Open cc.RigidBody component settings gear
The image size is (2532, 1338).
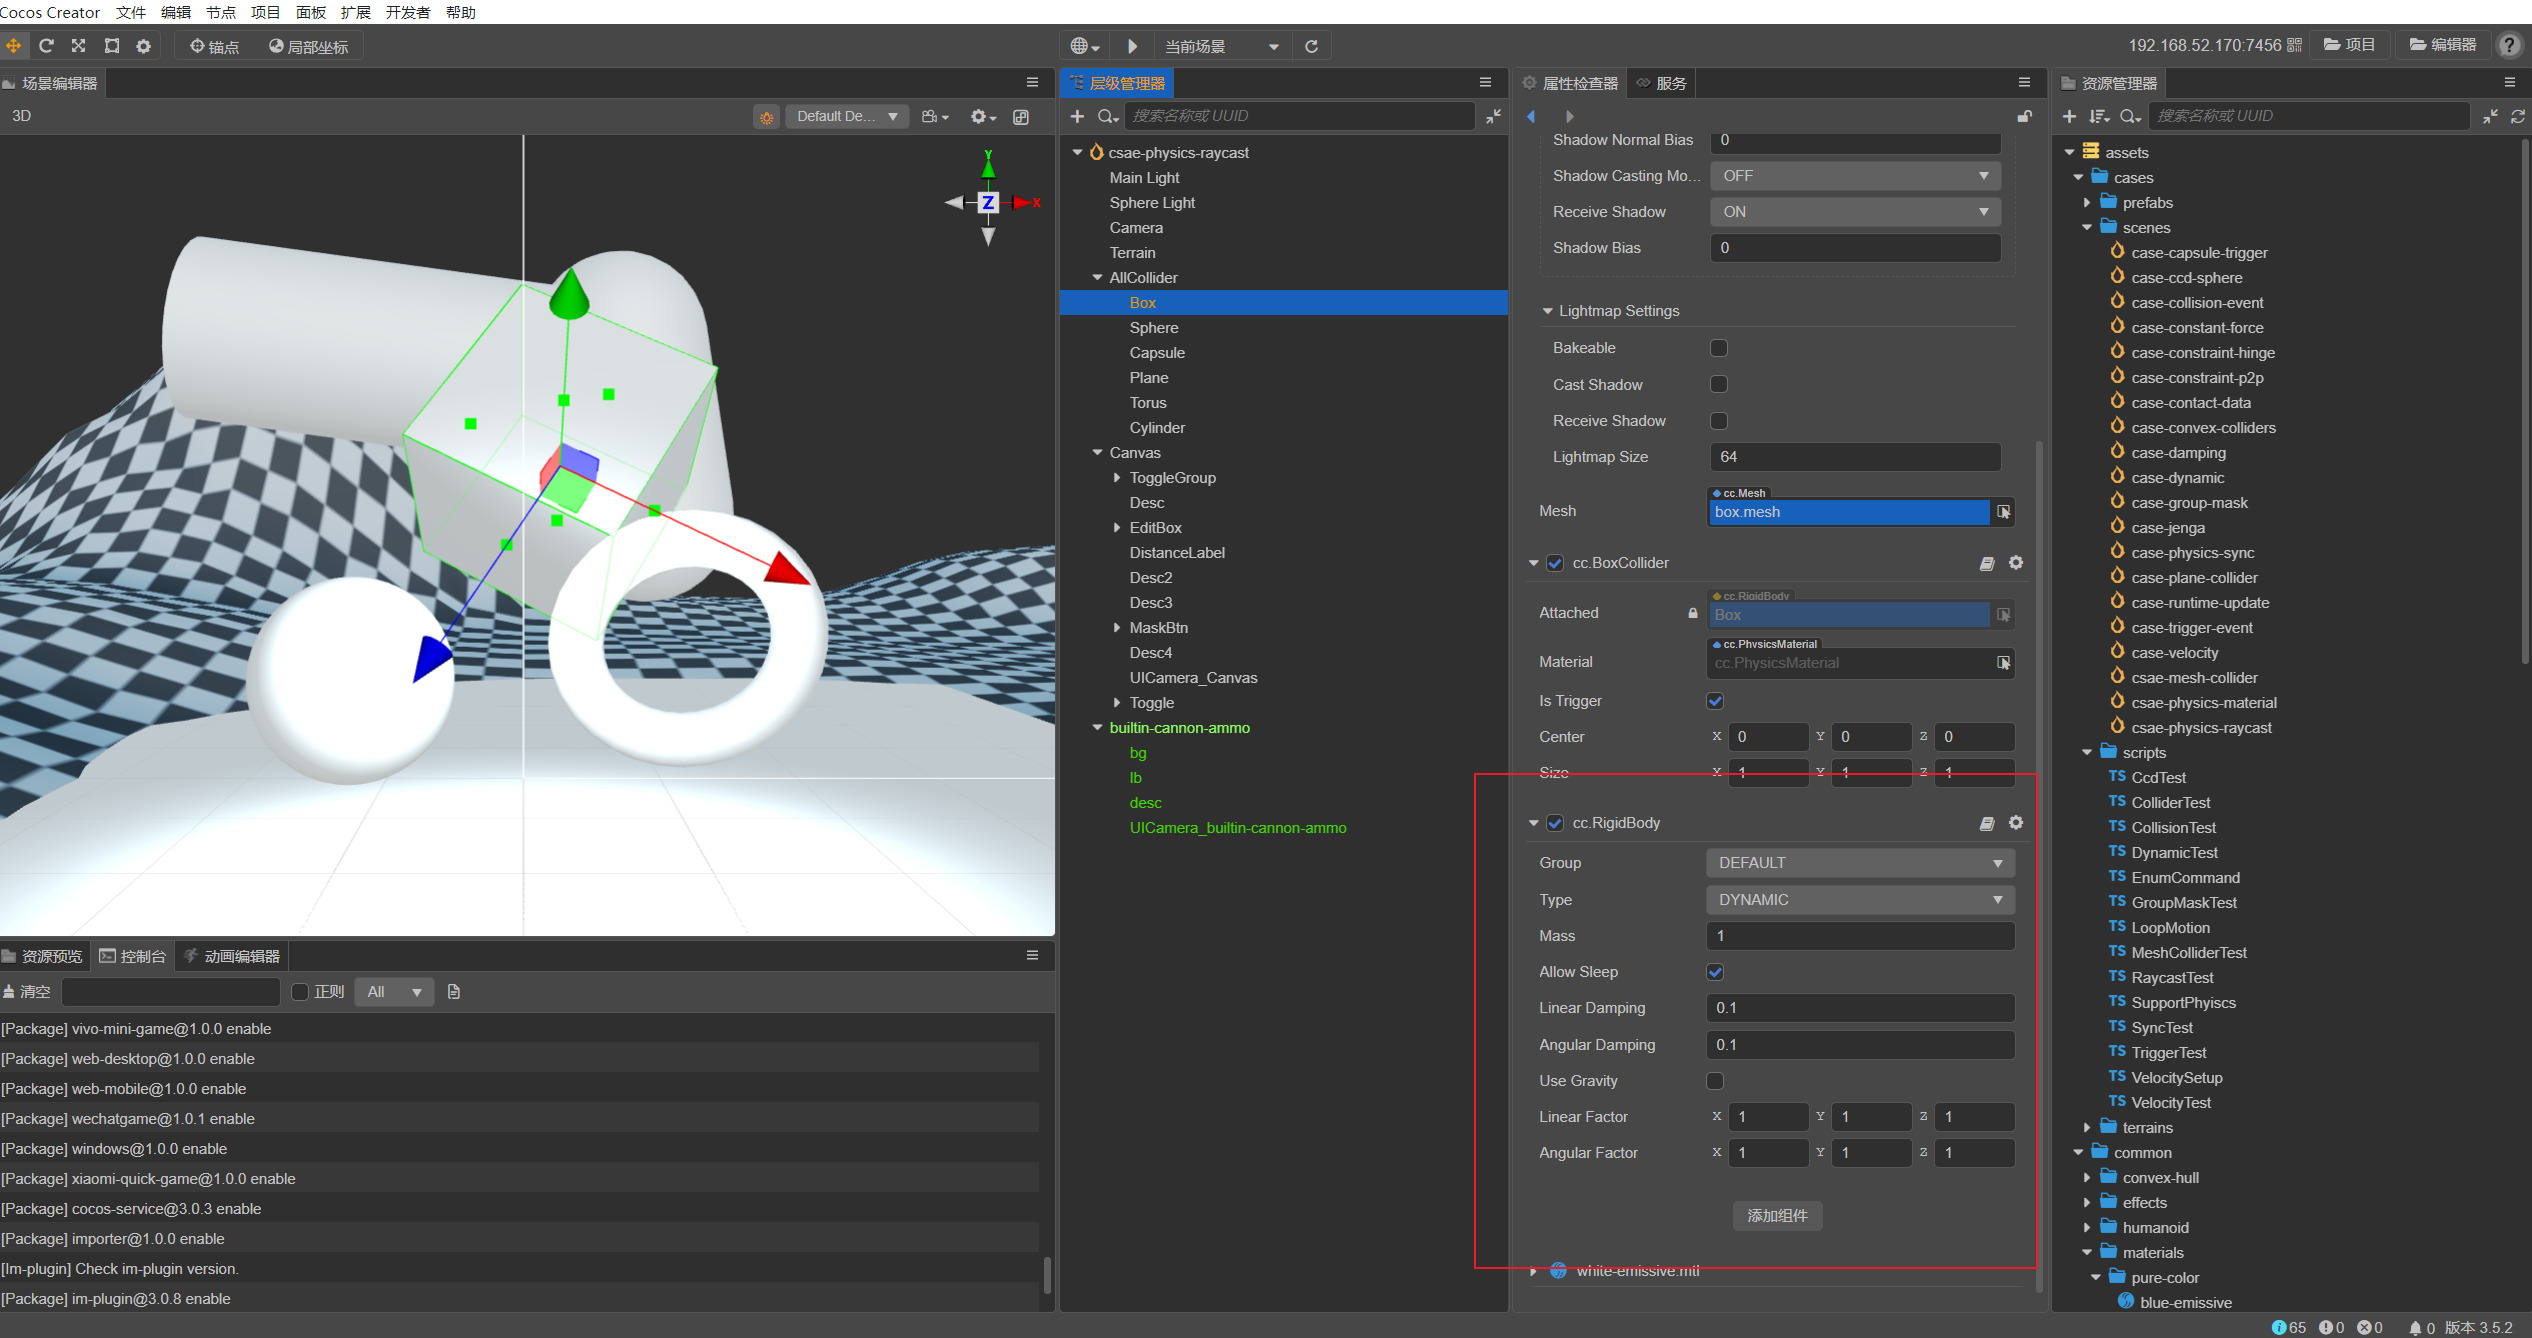(2016, 822)
